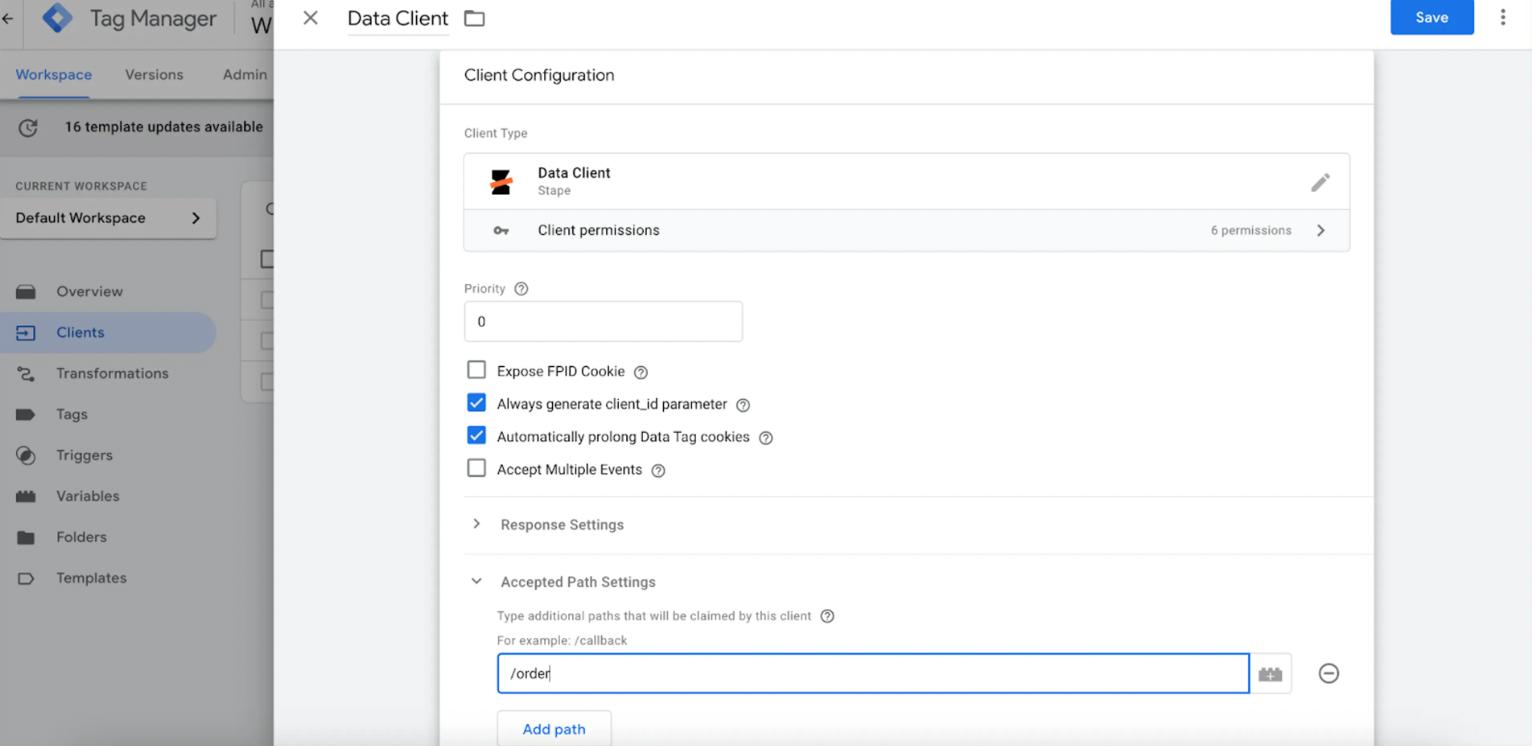Save the Data Client configuration
The width and height of the screenshot is (1532, 746).
click(x=1432, y=17)
